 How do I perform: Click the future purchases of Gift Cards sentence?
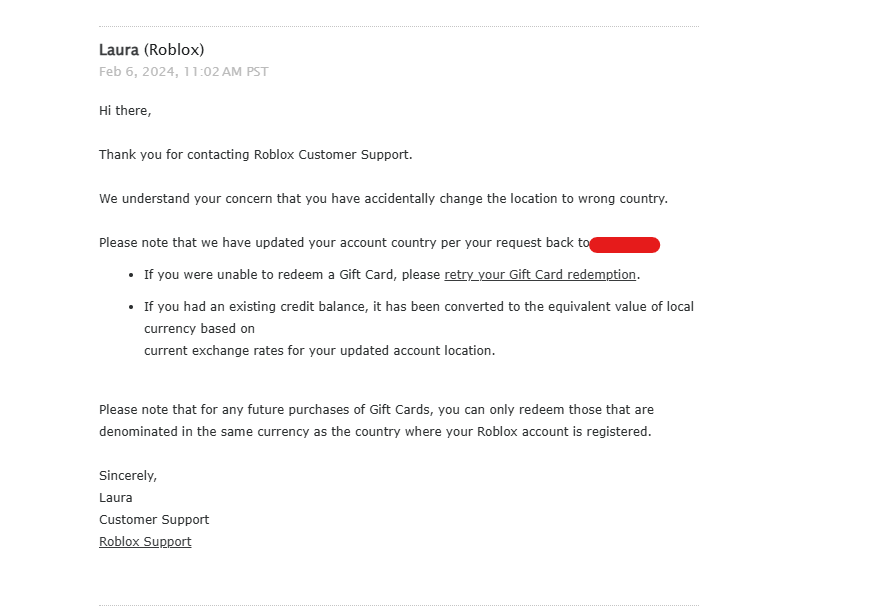click(376, 410)
